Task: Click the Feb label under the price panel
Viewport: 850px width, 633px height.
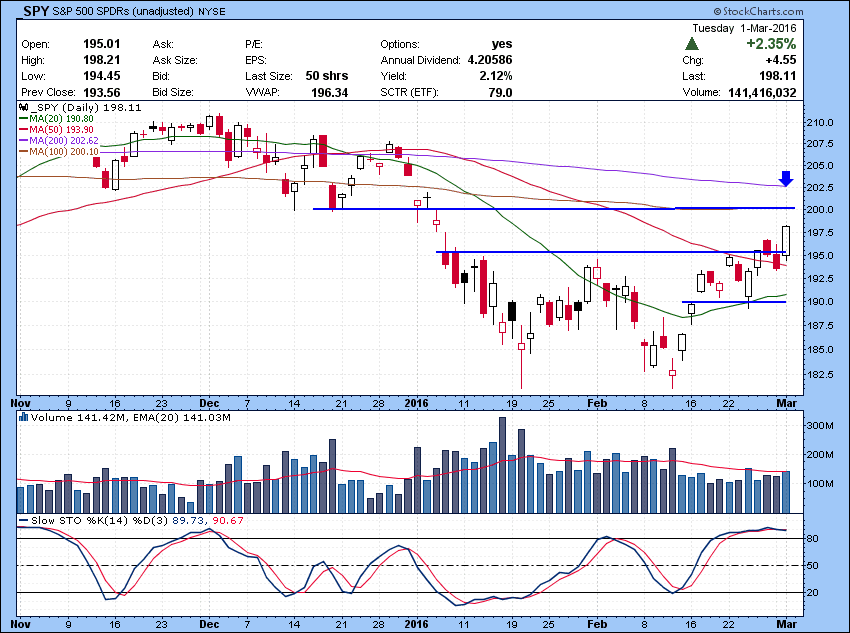Action: (x=597, y=403)
